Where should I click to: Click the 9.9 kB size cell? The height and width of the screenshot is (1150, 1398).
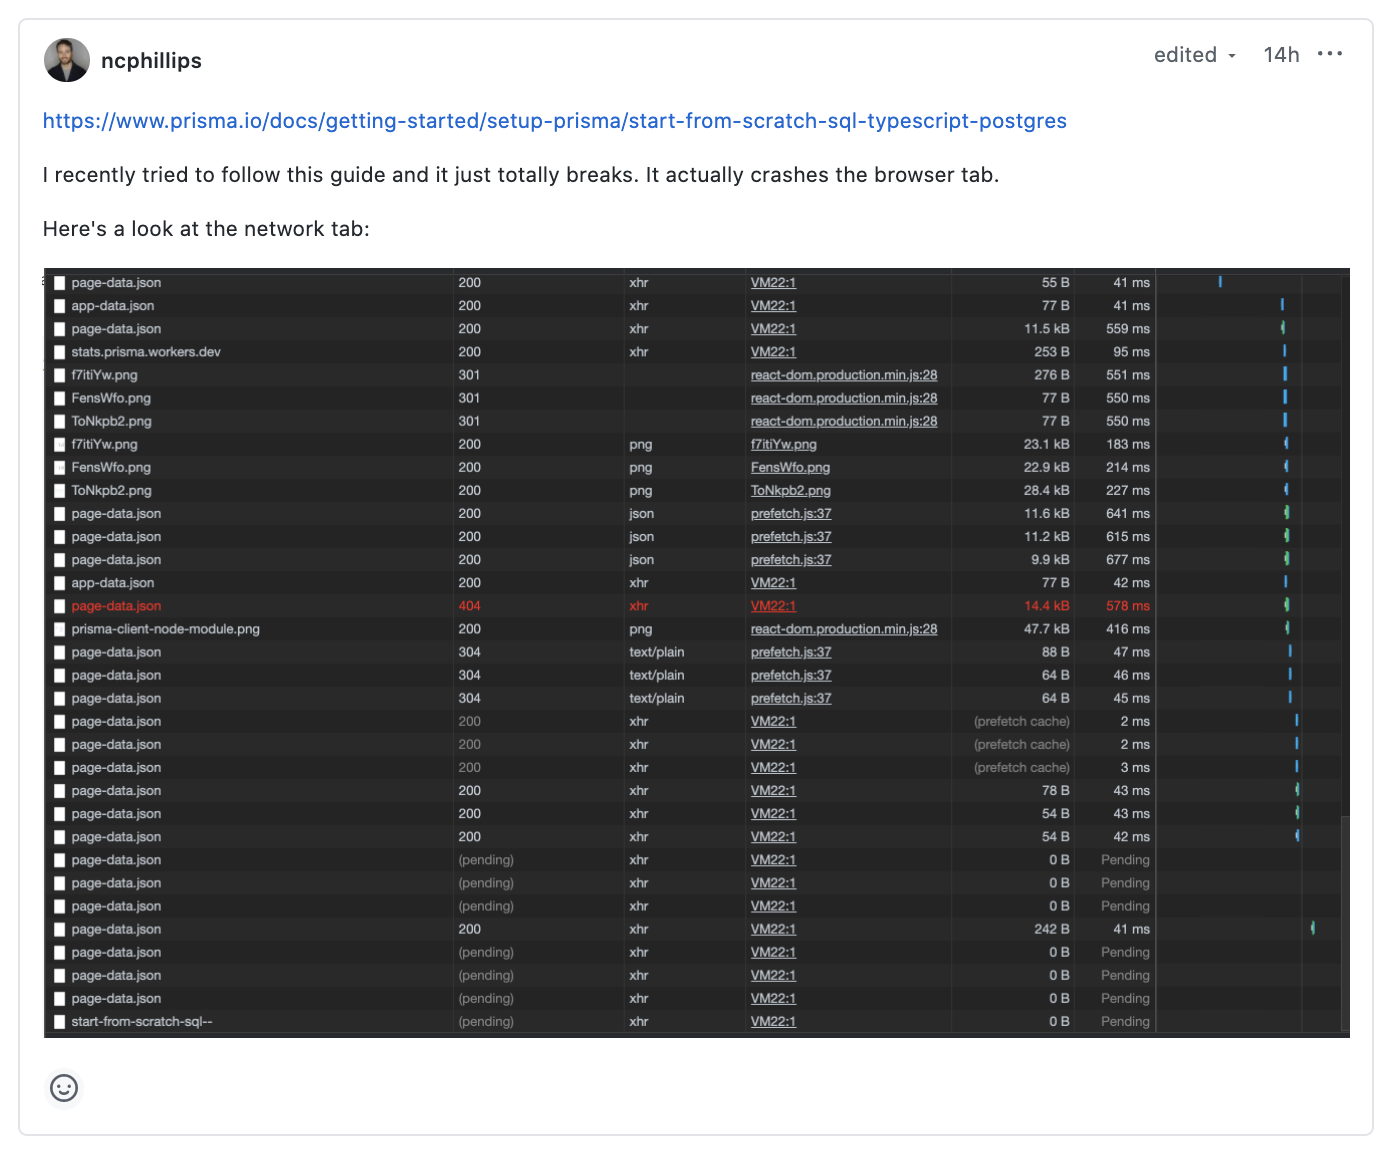pyautogui.click(x=1050, y=560)
